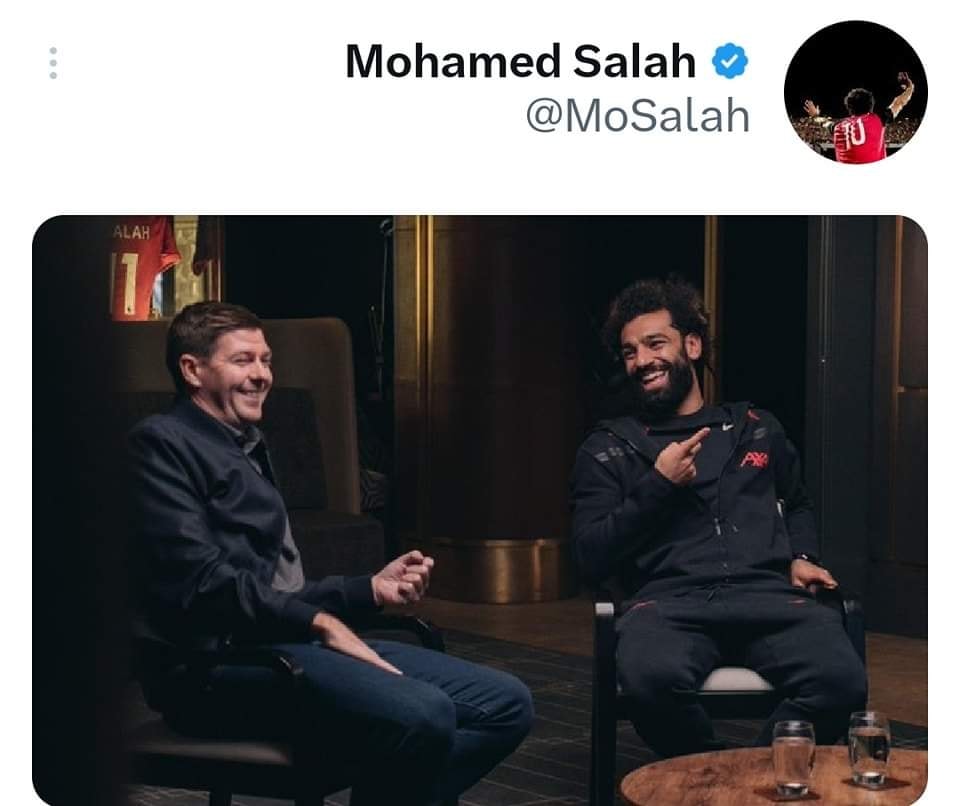Open the @MoSalah handle link
This screenshot has height=806, width=960.
click(637, 116)
